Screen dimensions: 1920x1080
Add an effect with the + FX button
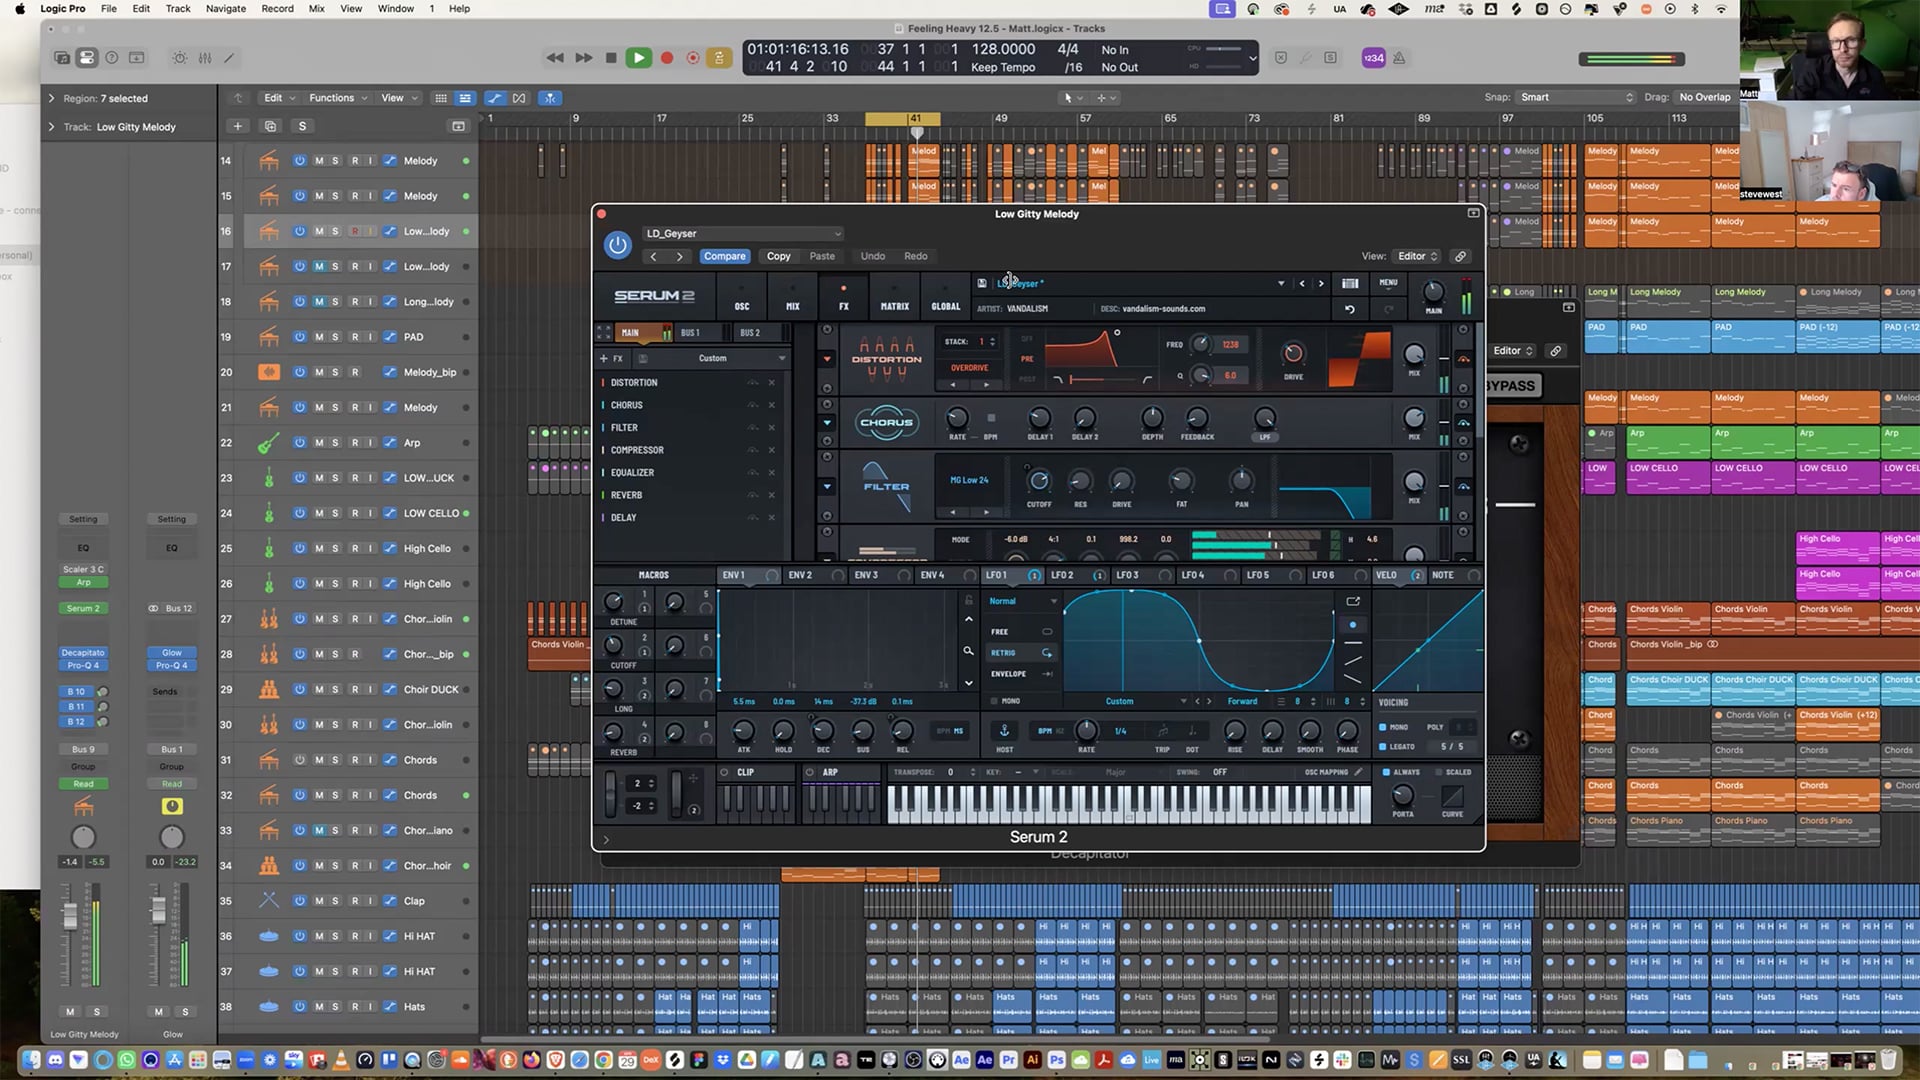(611, 358)
